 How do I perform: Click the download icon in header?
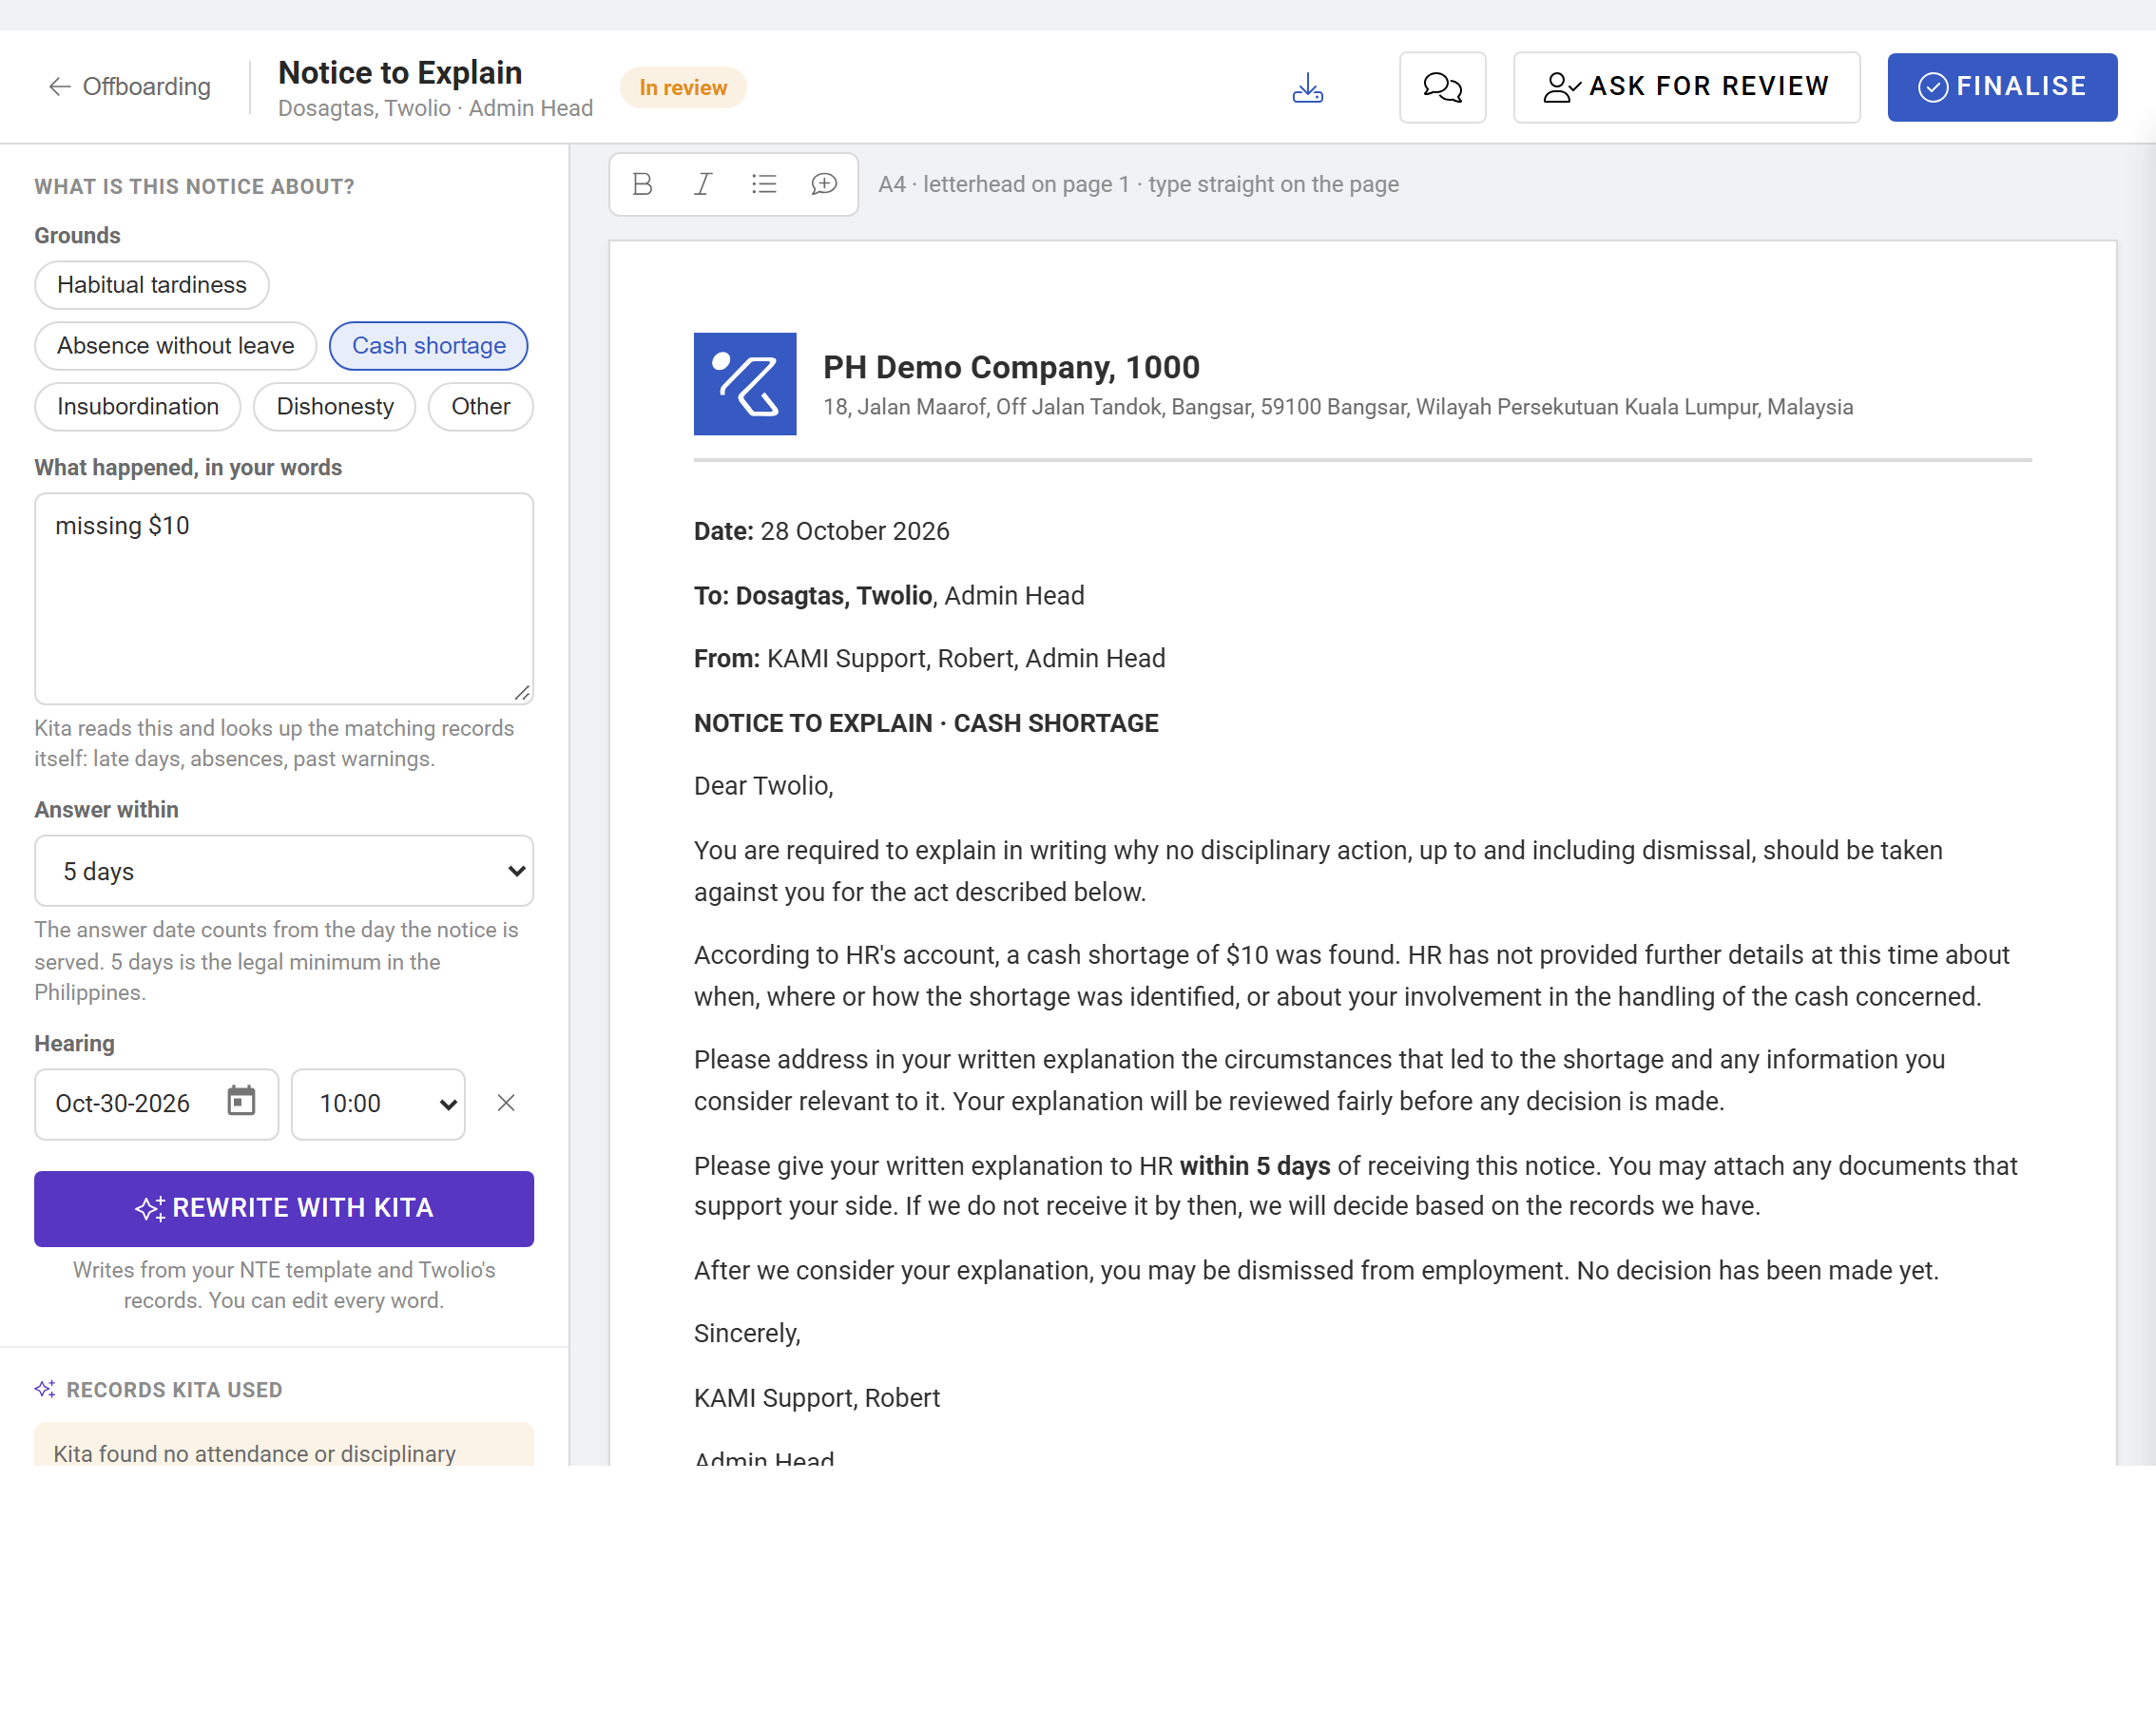[1307, 88]
